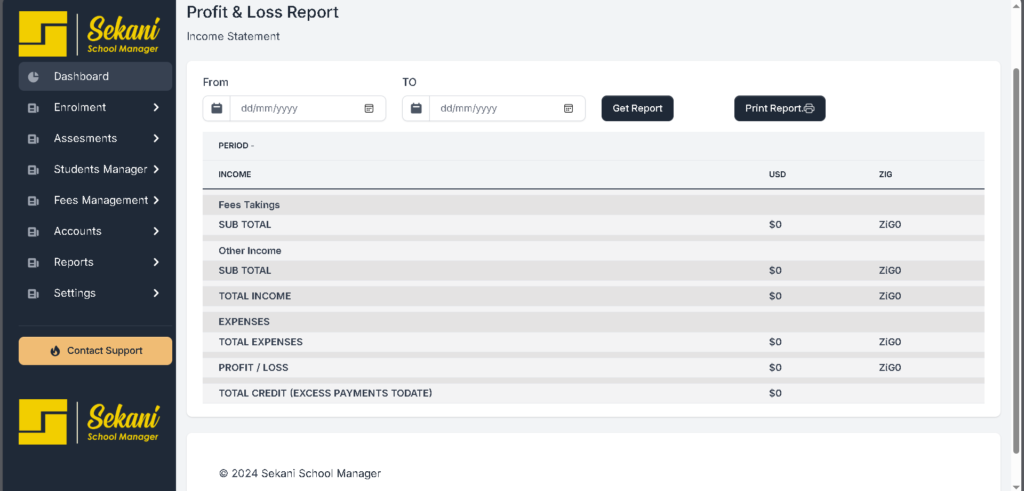Click the EXPENSES section row label
Viewport: 1024px width, 491px height.
244,322
